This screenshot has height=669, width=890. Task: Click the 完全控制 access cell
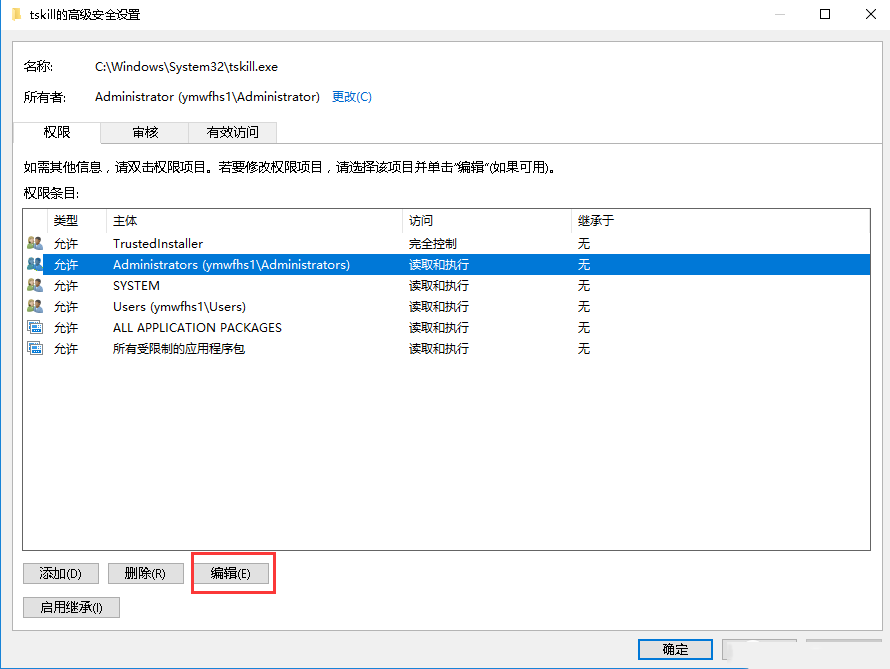(x=433, y=243)
